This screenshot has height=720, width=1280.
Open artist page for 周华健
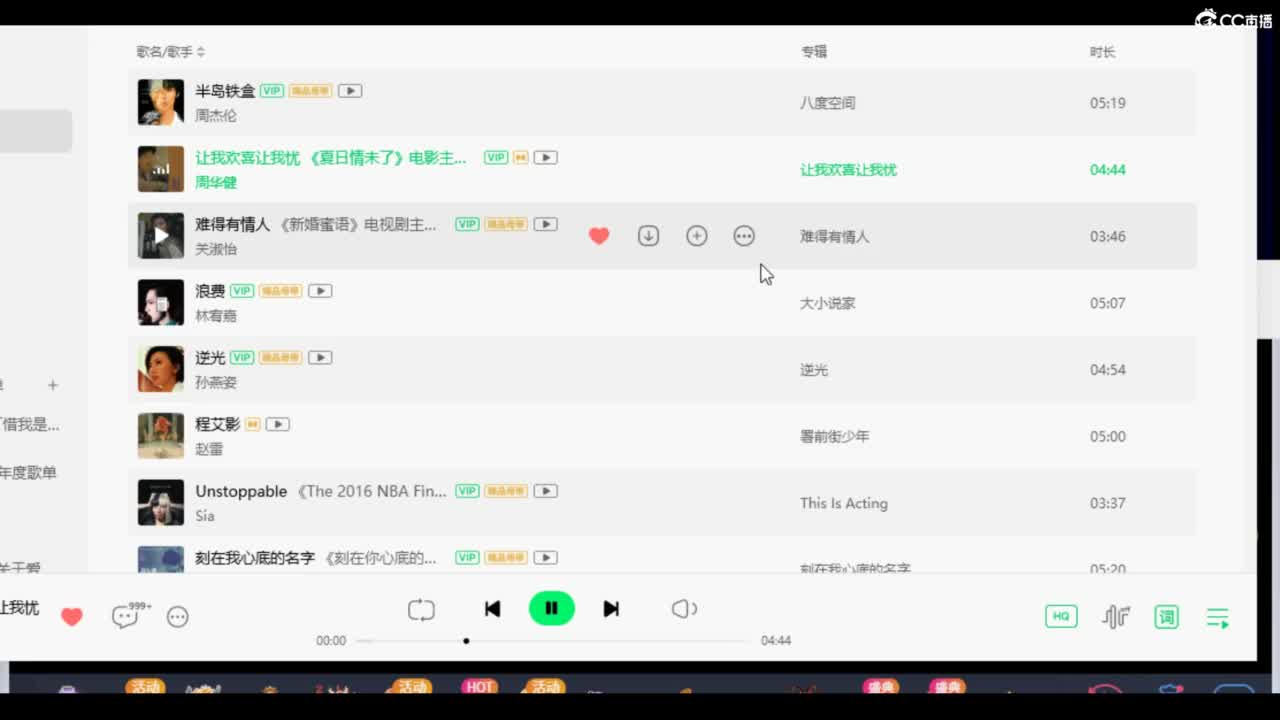[216, 183]
